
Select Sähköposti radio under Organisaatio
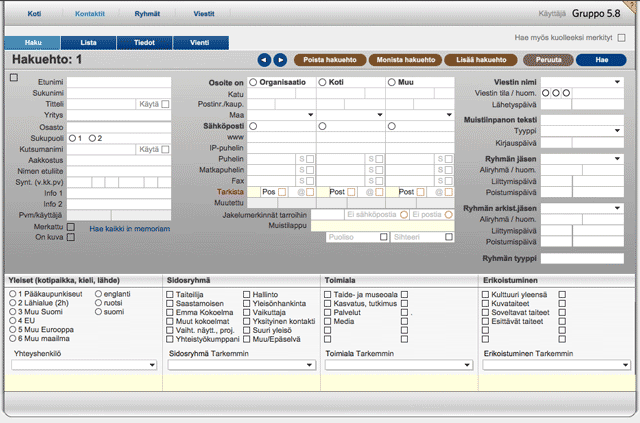click(x=253, y=126)
